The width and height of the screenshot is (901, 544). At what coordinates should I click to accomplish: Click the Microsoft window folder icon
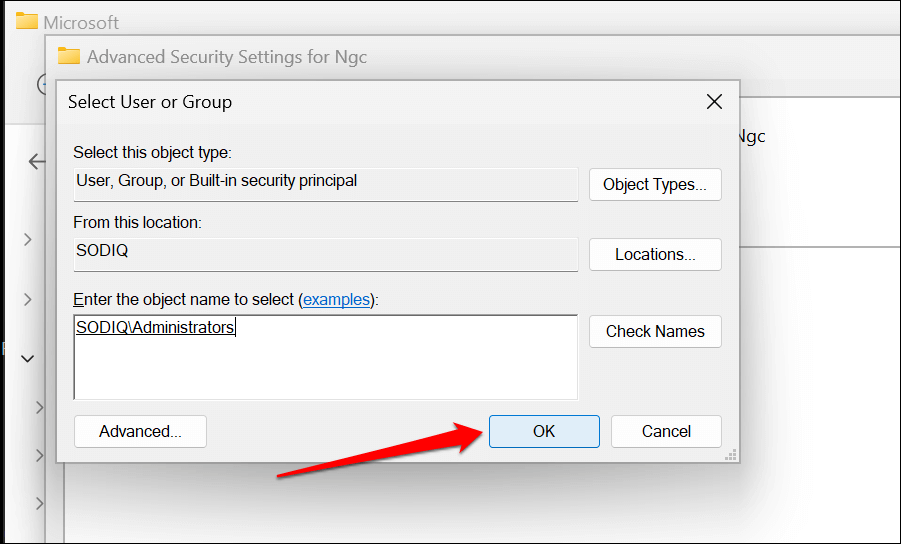(27, 22)
